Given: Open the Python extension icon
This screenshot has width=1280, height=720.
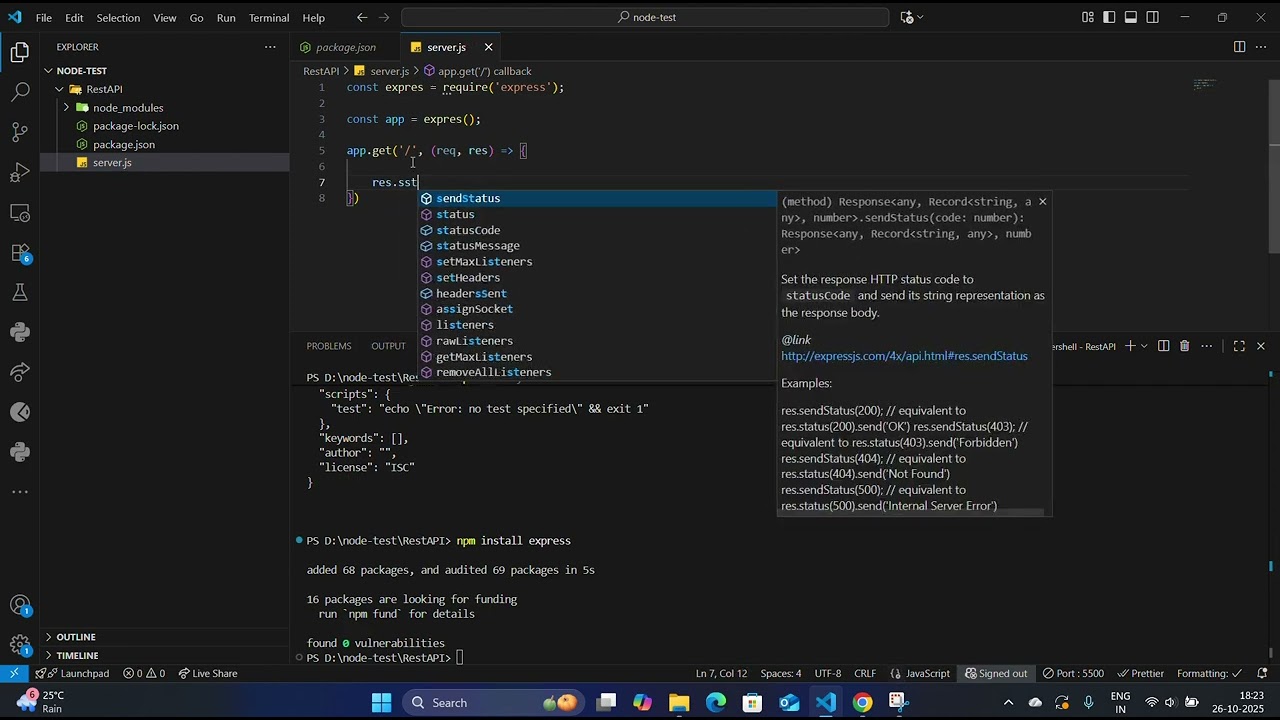Looking at the screenshot, I should point(20,332).
